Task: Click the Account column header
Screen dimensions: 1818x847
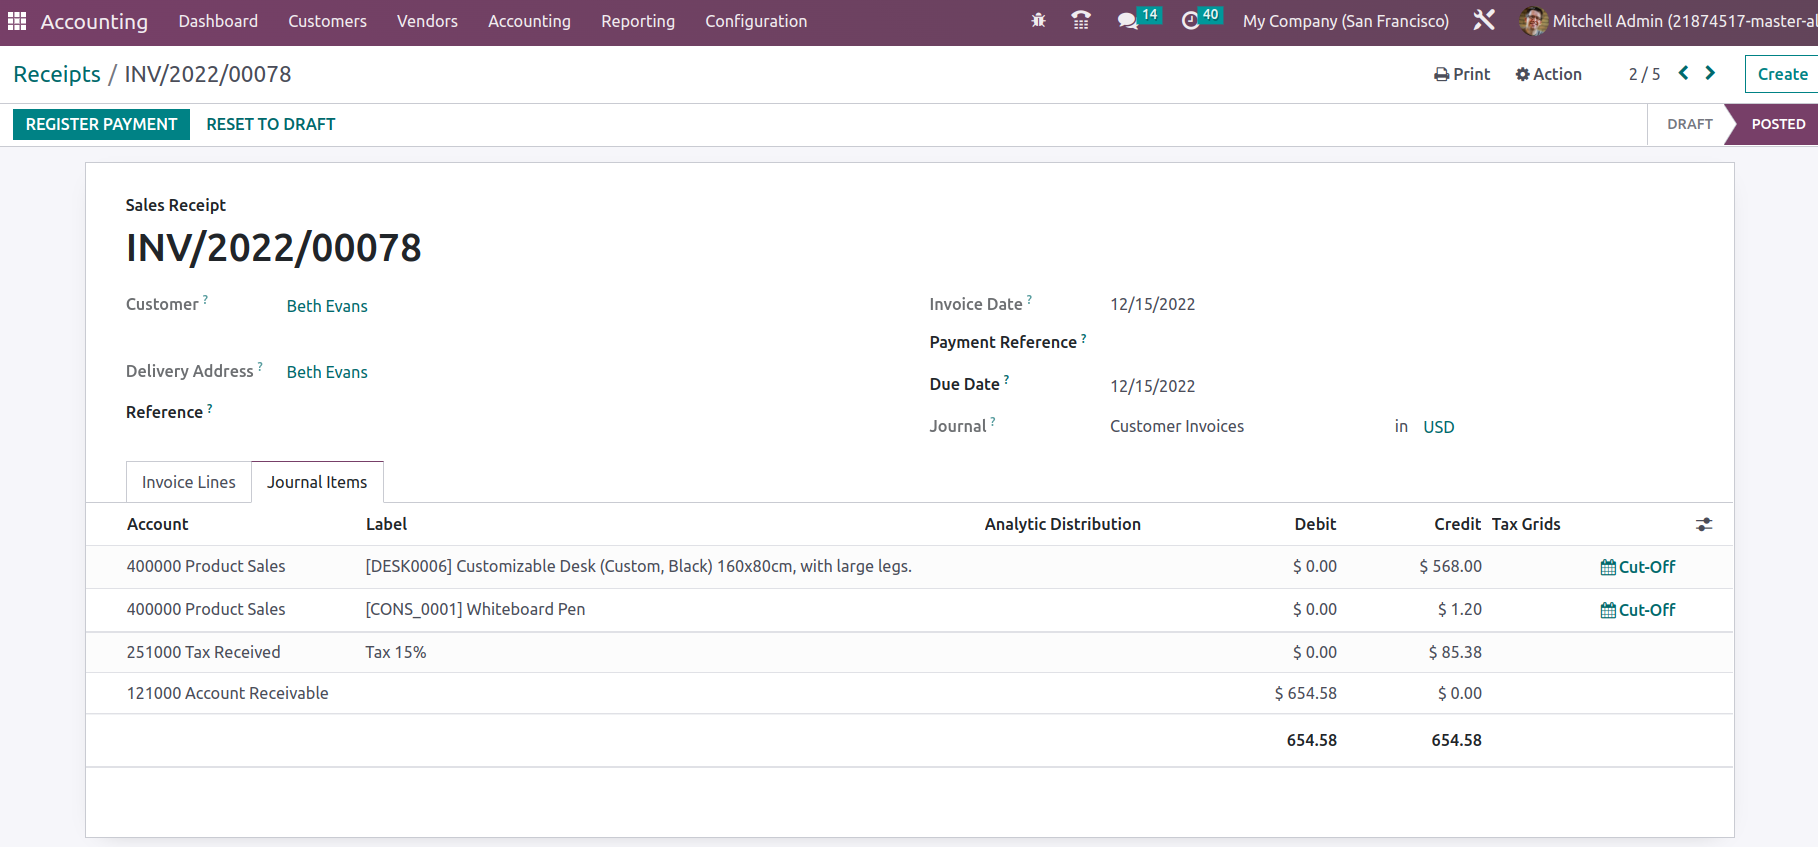Action: click(157, 524)
